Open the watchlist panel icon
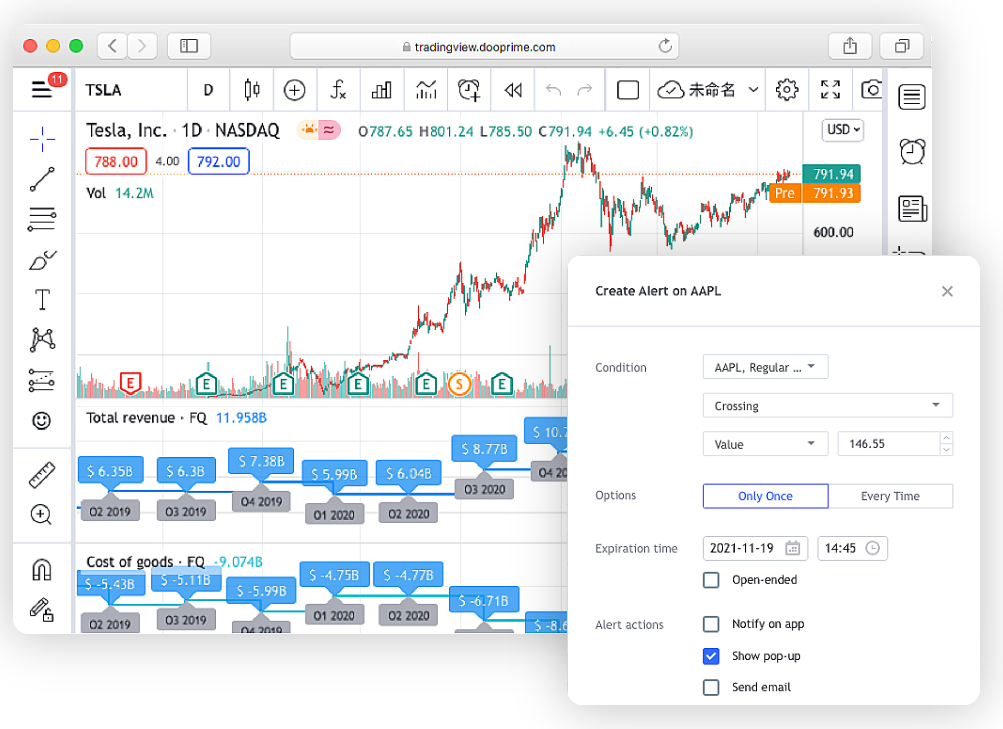 (912, 97)
